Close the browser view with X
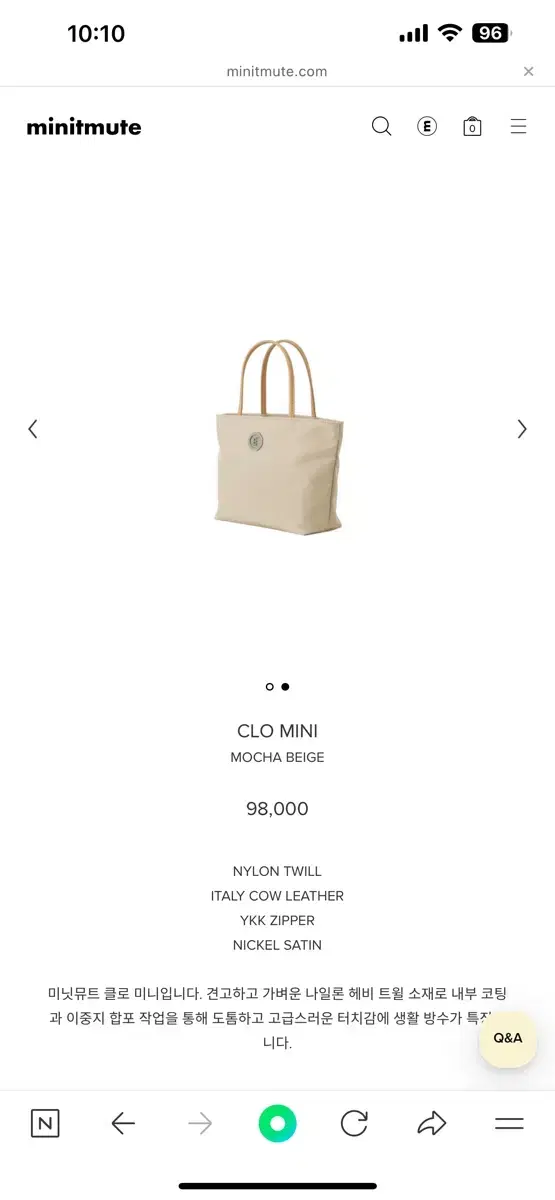 (528, 71)
